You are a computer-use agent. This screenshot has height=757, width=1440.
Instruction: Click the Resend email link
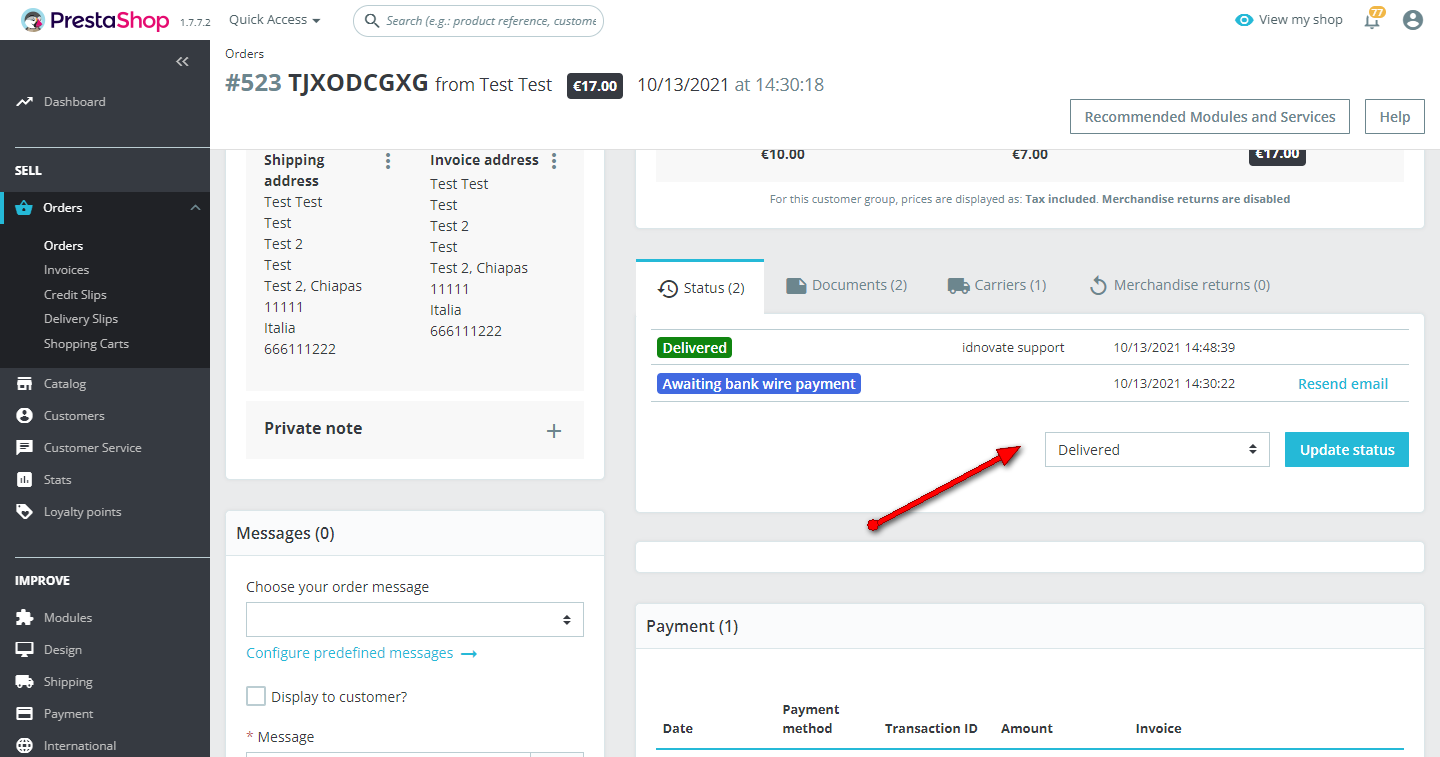[1343, 384]
